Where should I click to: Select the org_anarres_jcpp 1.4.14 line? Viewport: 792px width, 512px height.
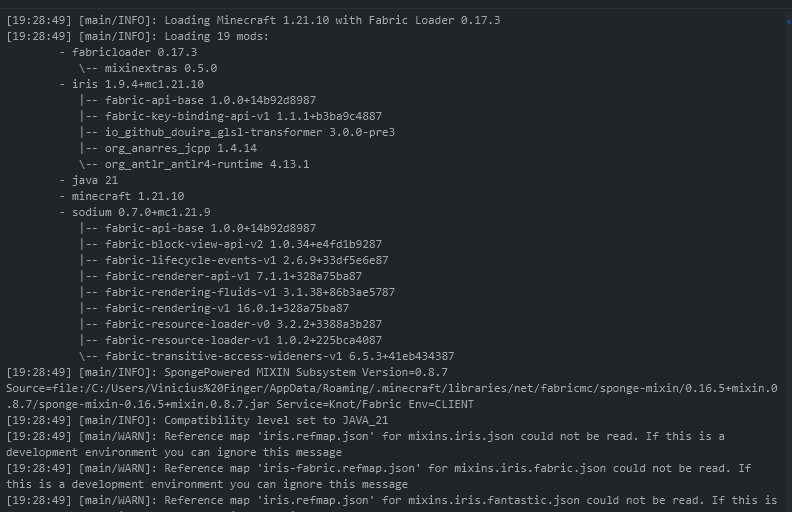180,148
